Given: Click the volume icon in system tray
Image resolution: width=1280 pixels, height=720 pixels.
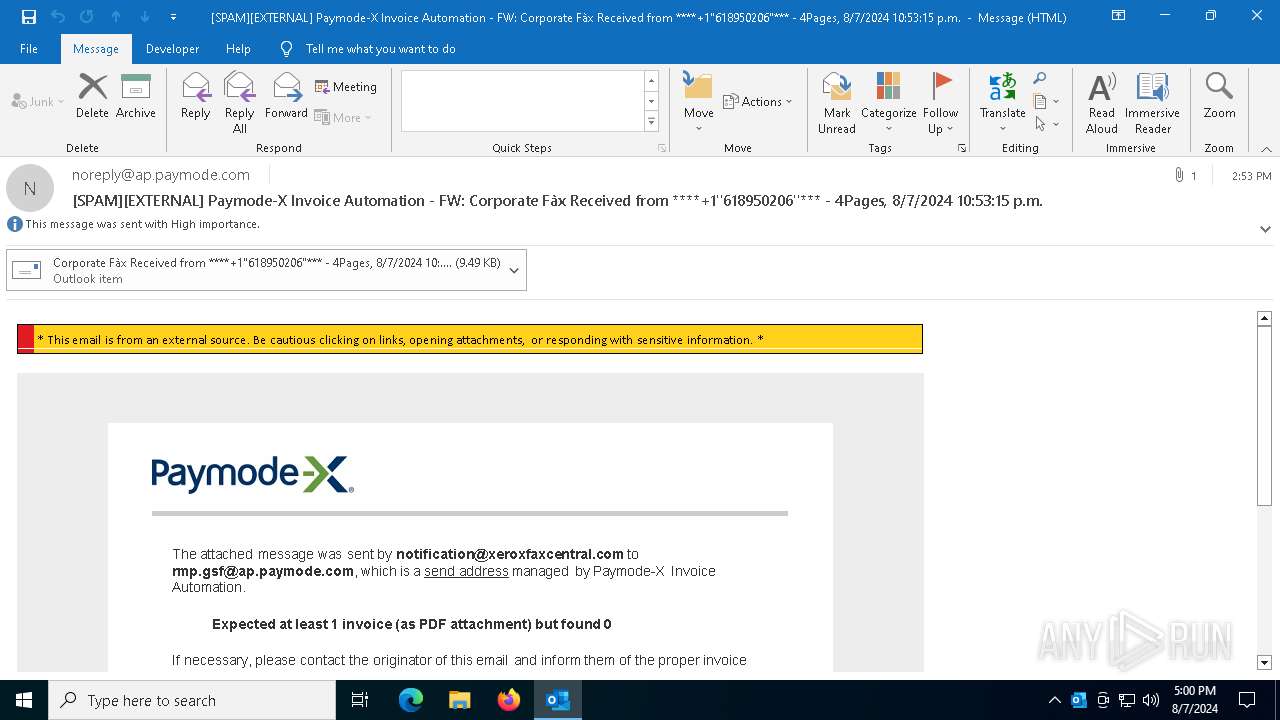Looking at the screenshot, I should tap(1151, 700).
